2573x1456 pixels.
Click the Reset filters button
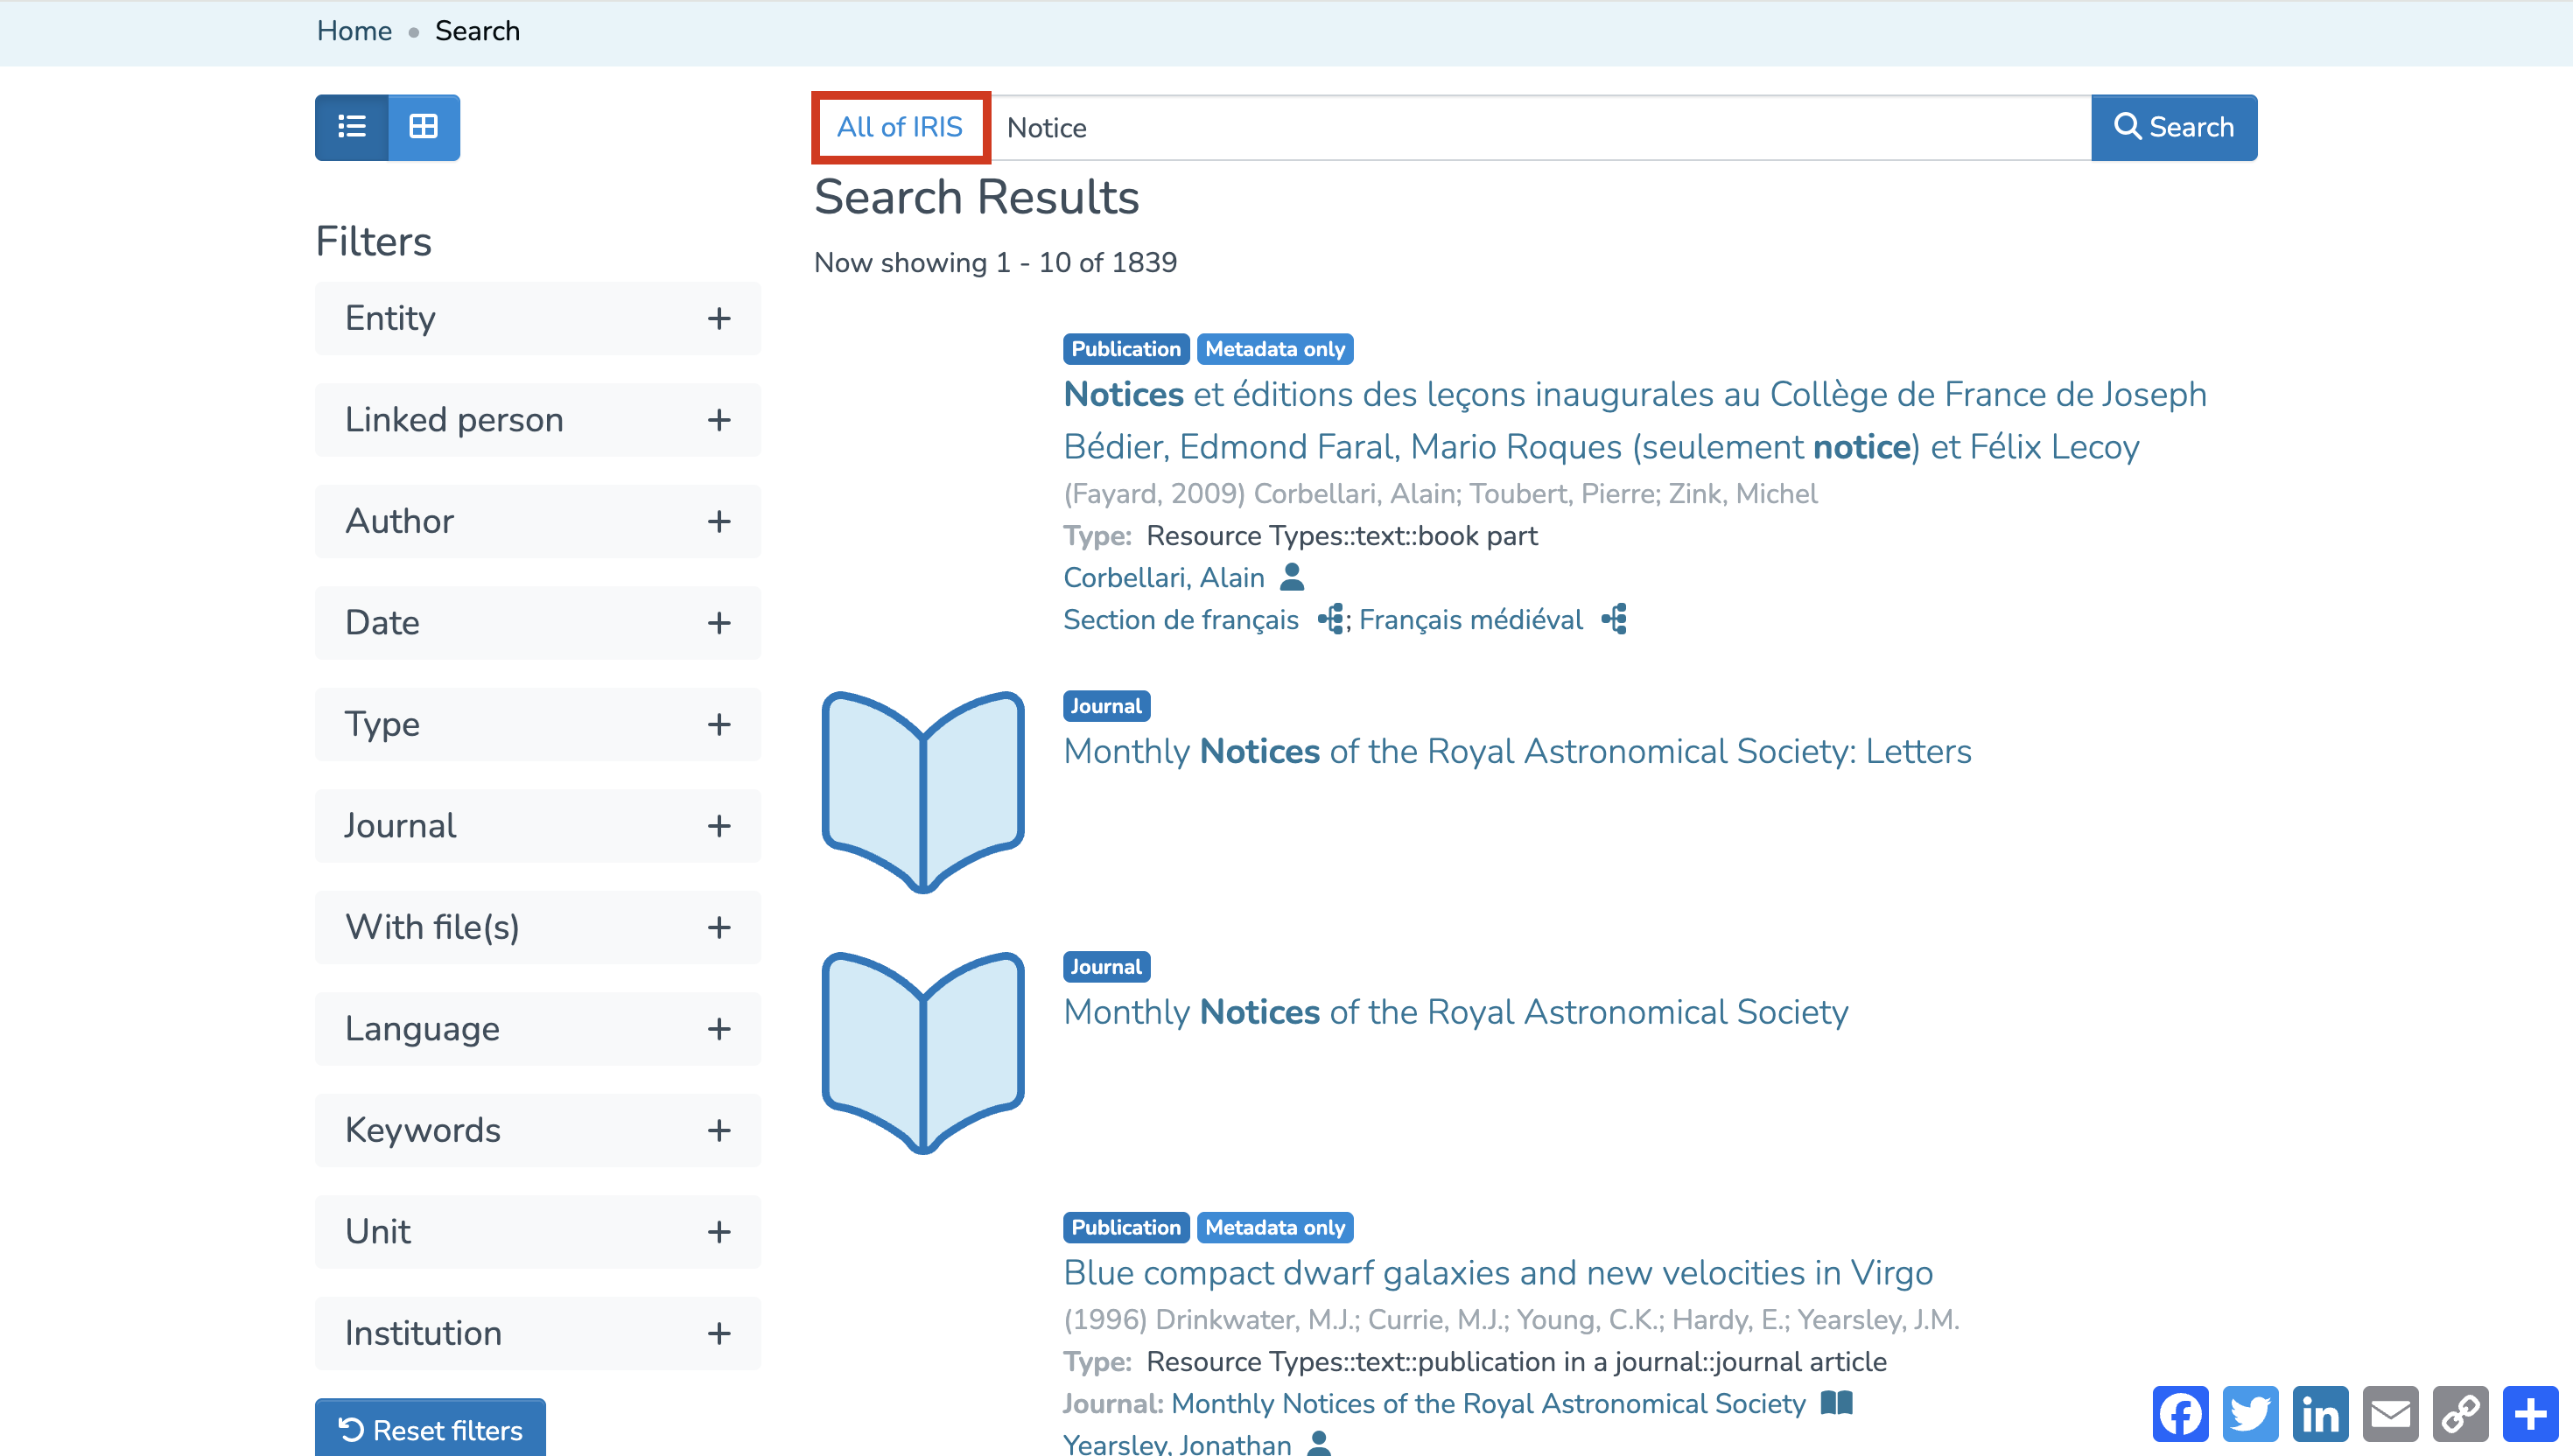click(x=430, y=1429)
